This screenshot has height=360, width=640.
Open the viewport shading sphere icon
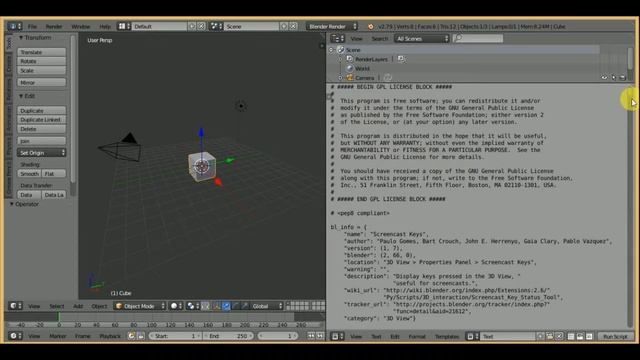pos(176,306)
